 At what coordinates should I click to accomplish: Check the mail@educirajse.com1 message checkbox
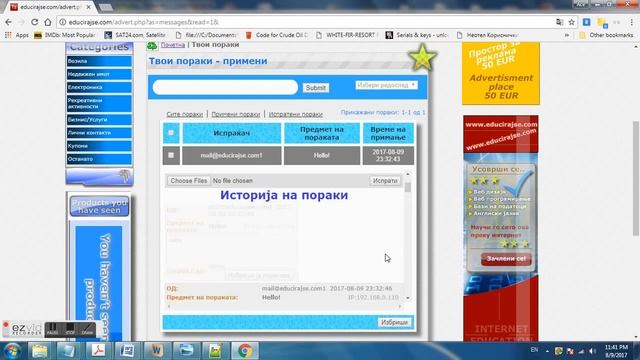click(171, 155)
